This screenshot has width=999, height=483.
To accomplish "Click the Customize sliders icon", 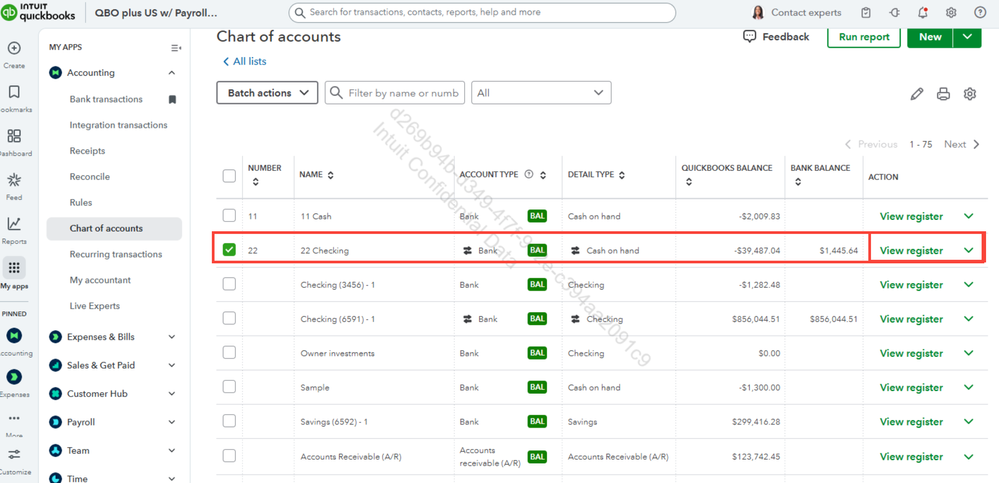I will (x=14, y=454).
